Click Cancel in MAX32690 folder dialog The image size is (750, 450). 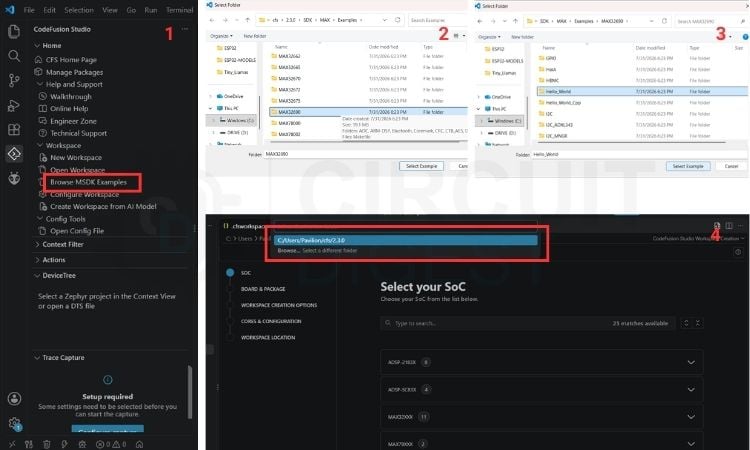[731, 166]
